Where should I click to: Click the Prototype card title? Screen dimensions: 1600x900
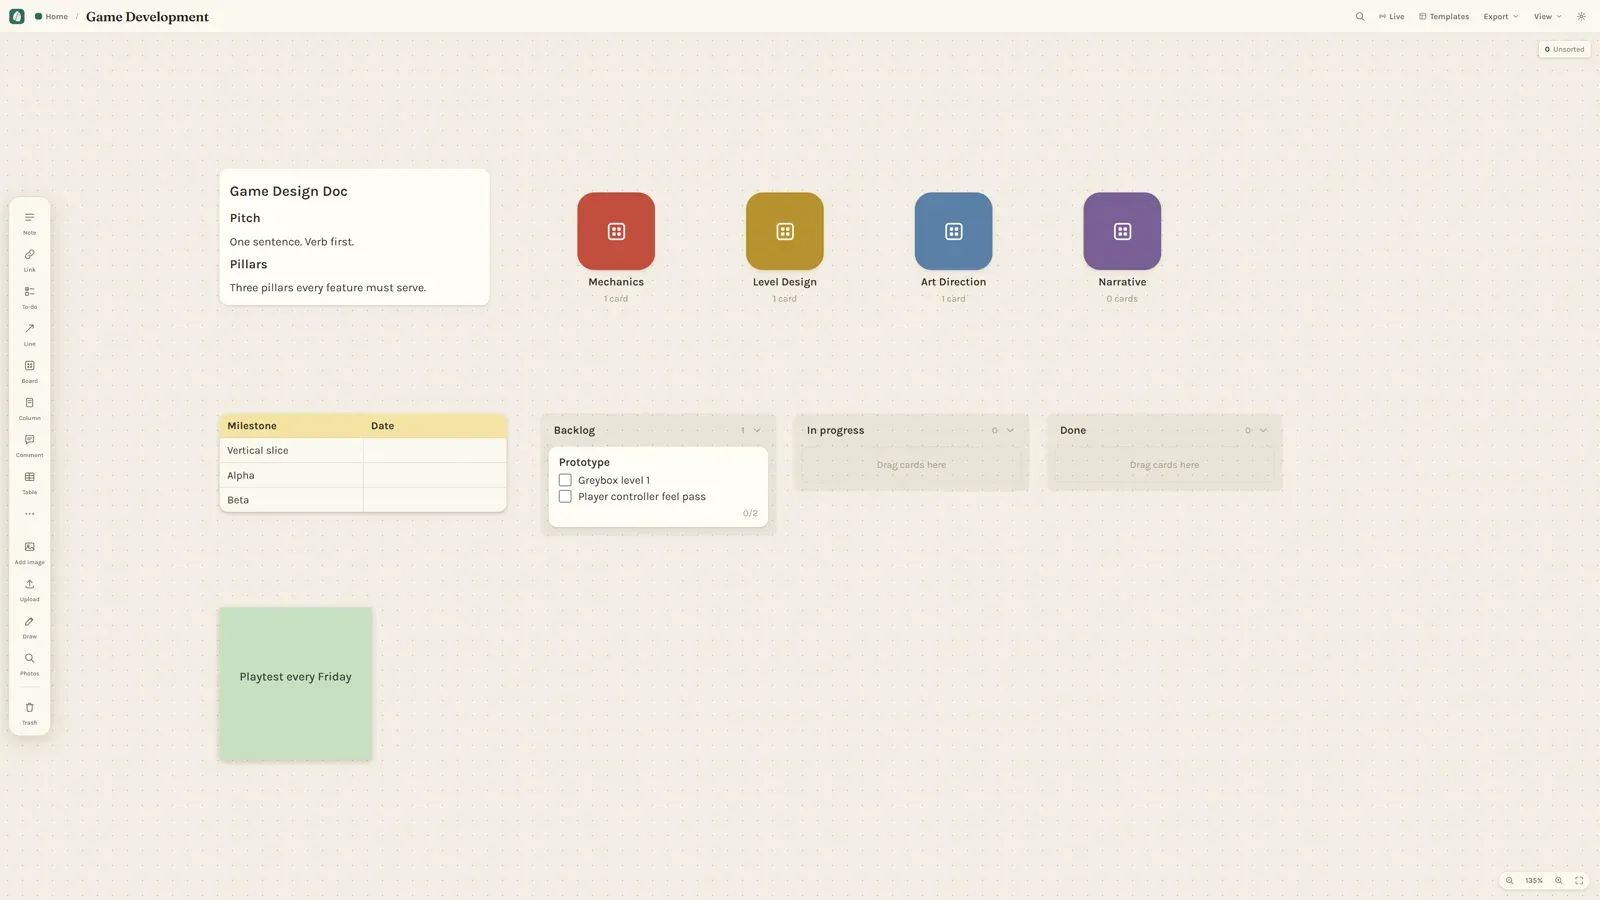pos(584,462)
